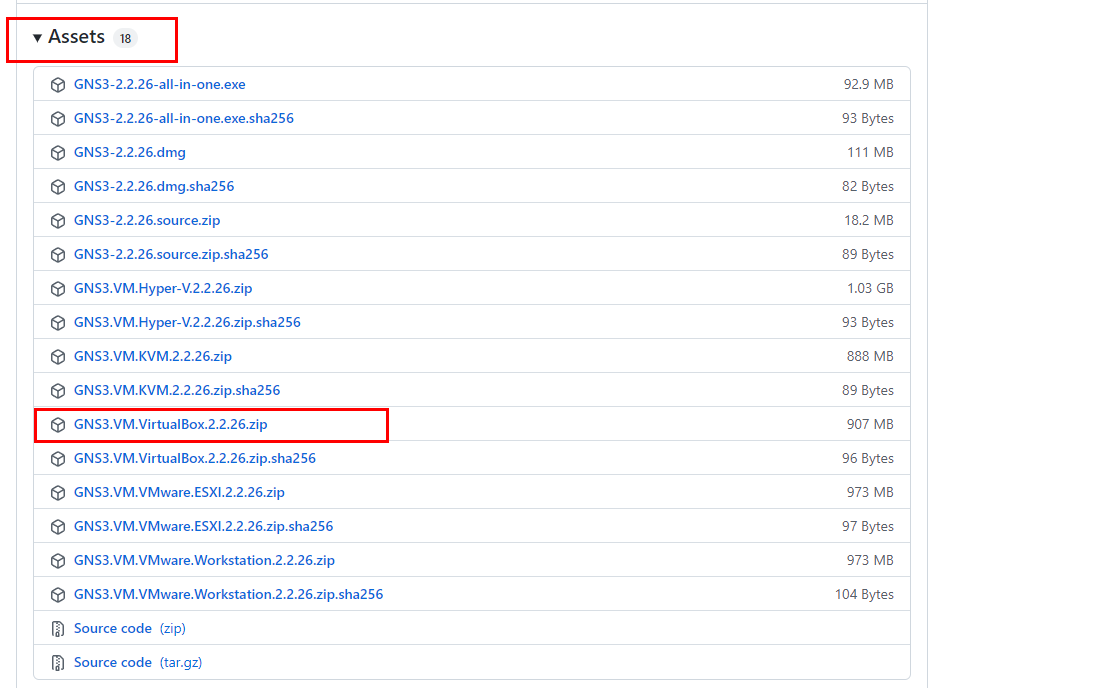Download GNS3.VM.Hyper-V.2.2.26.zip

163,288
